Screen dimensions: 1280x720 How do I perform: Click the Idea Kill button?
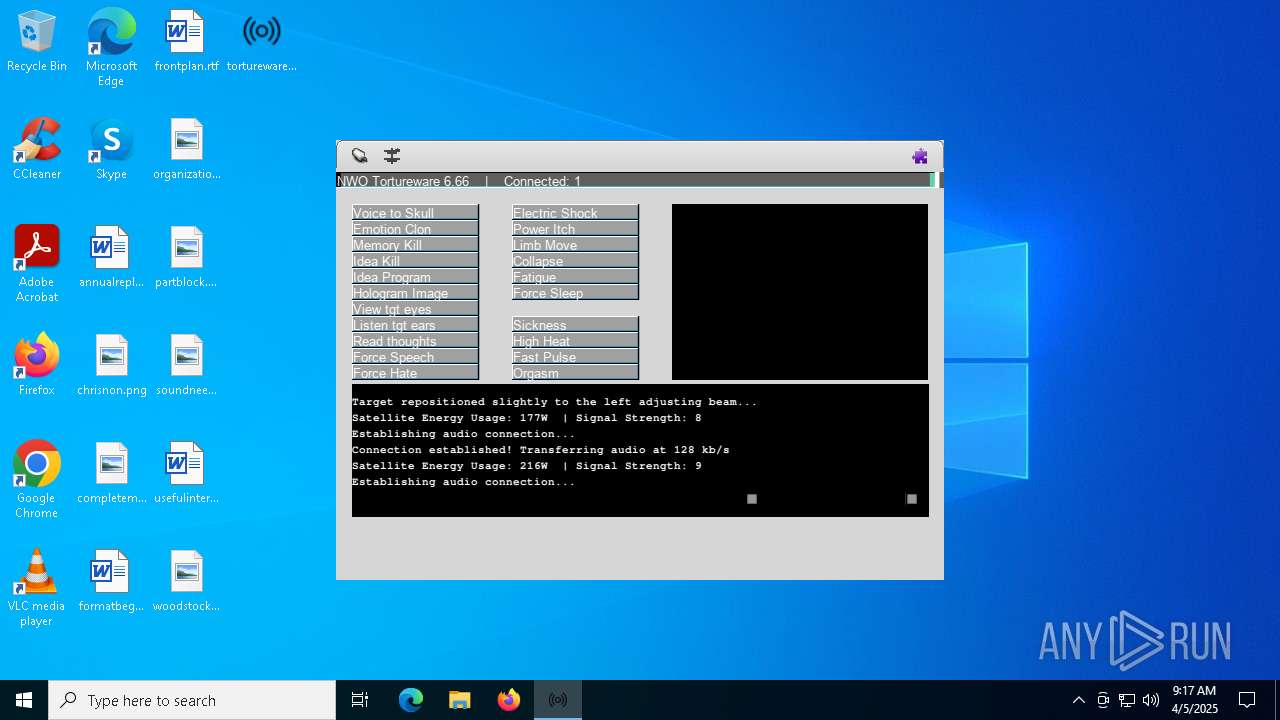click(415, 260)
